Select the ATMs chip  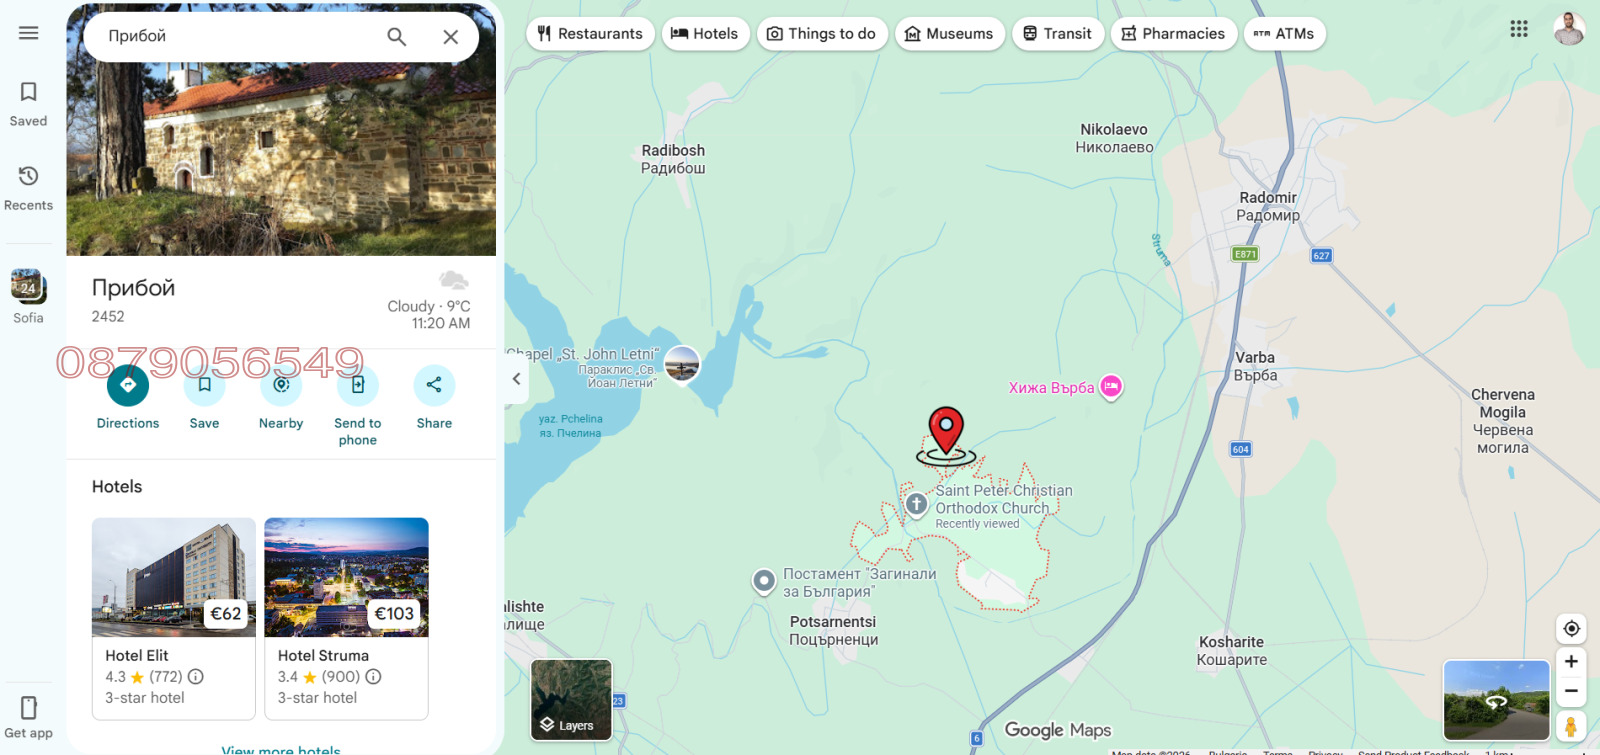pos(1284,34)
